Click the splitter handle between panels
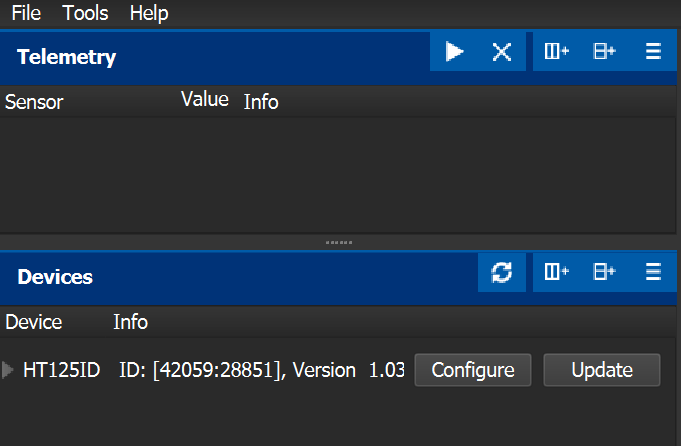 tap(340, 242)
